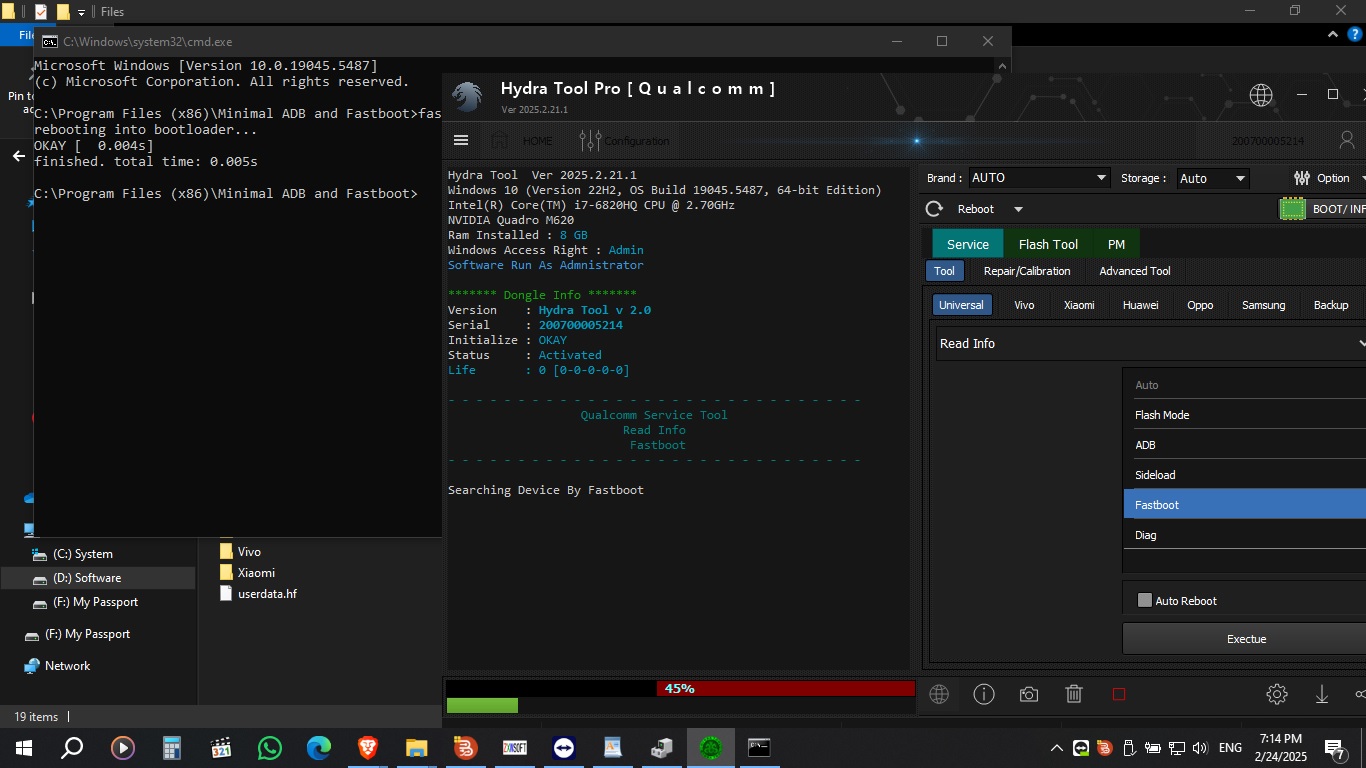1366x768 pixels.
Task: Switch to the Flash Tool tab
Action: [x=1048, y=244]
